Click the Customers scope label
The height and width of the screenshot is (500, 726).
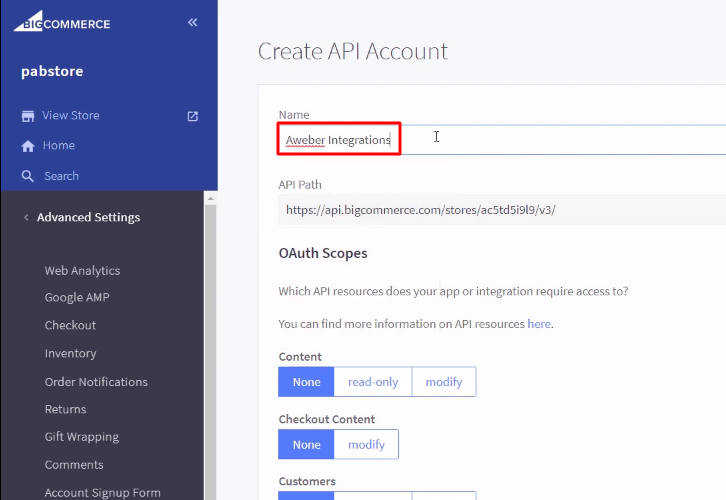tap(307, 481)
